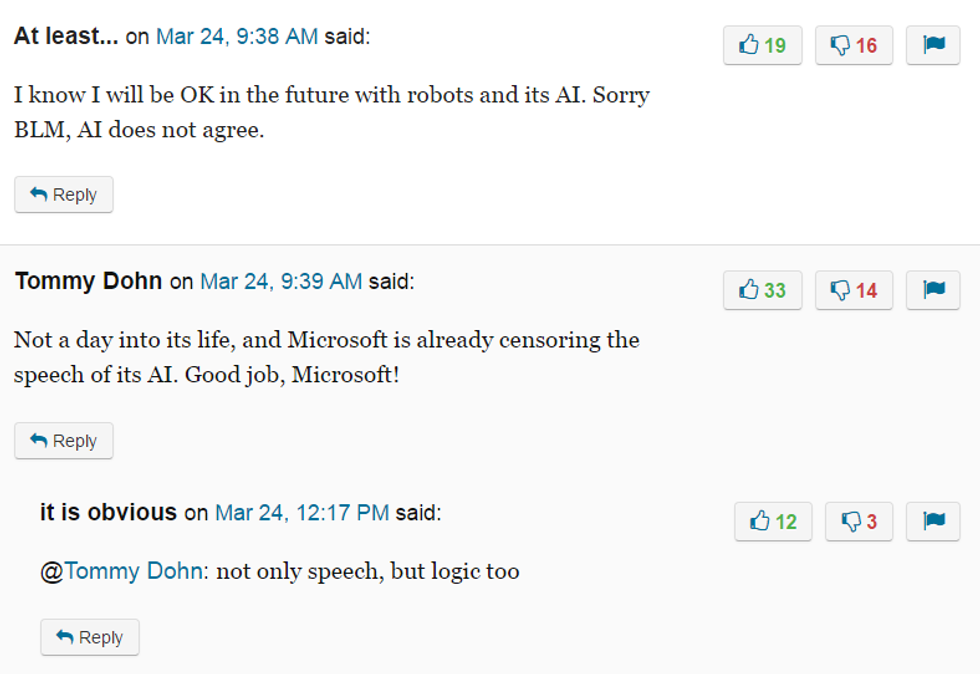Reply to the "it is obvious" comment
The width and height of the screenshot is (980, 674).
[x=90, y=637]
